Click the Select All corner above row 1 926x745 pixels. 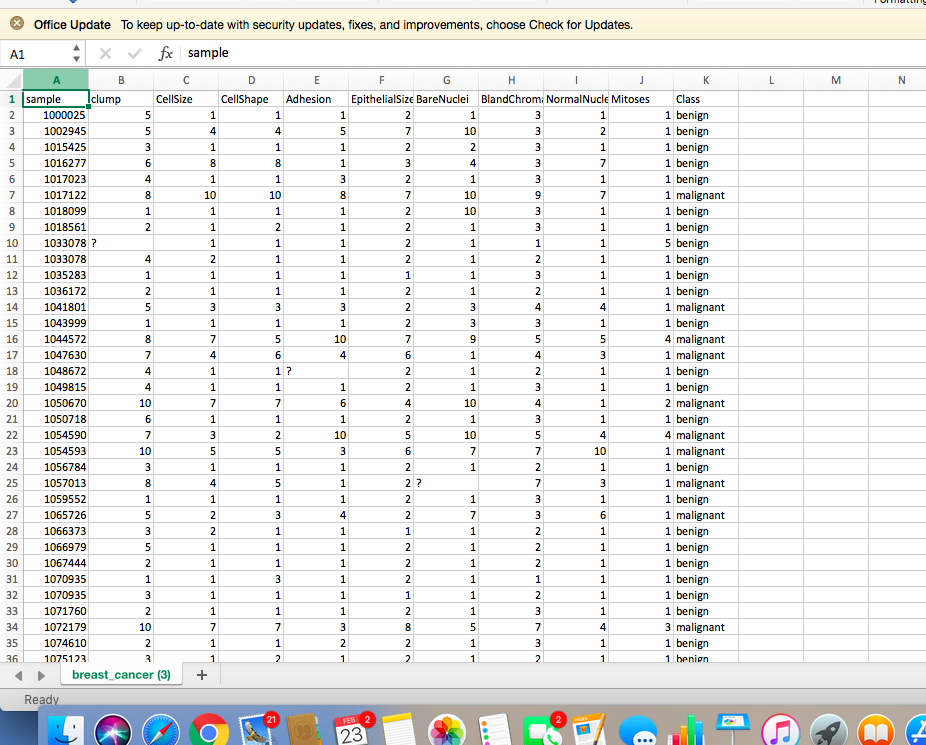(11, 80)
